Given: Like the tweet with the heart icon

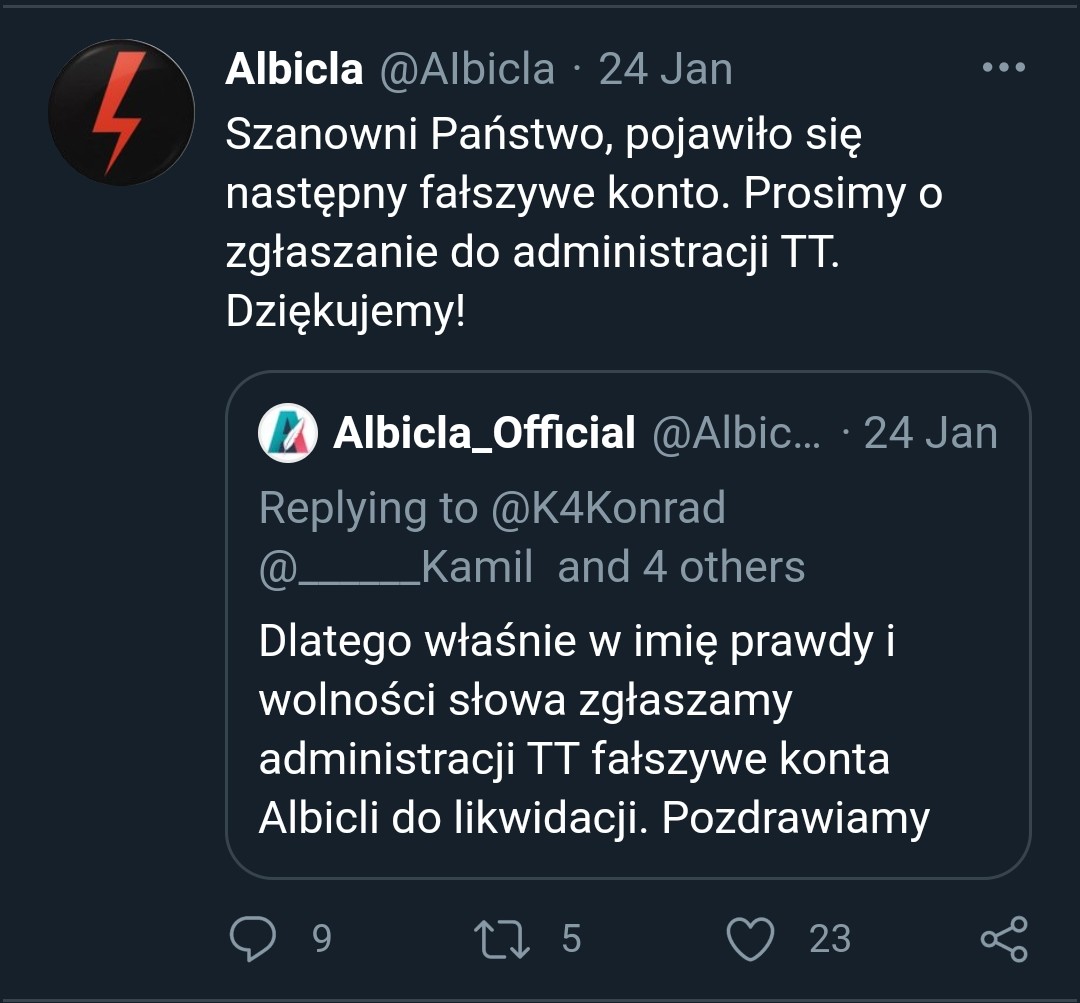Looking at the screenshot, I should 749,939.
